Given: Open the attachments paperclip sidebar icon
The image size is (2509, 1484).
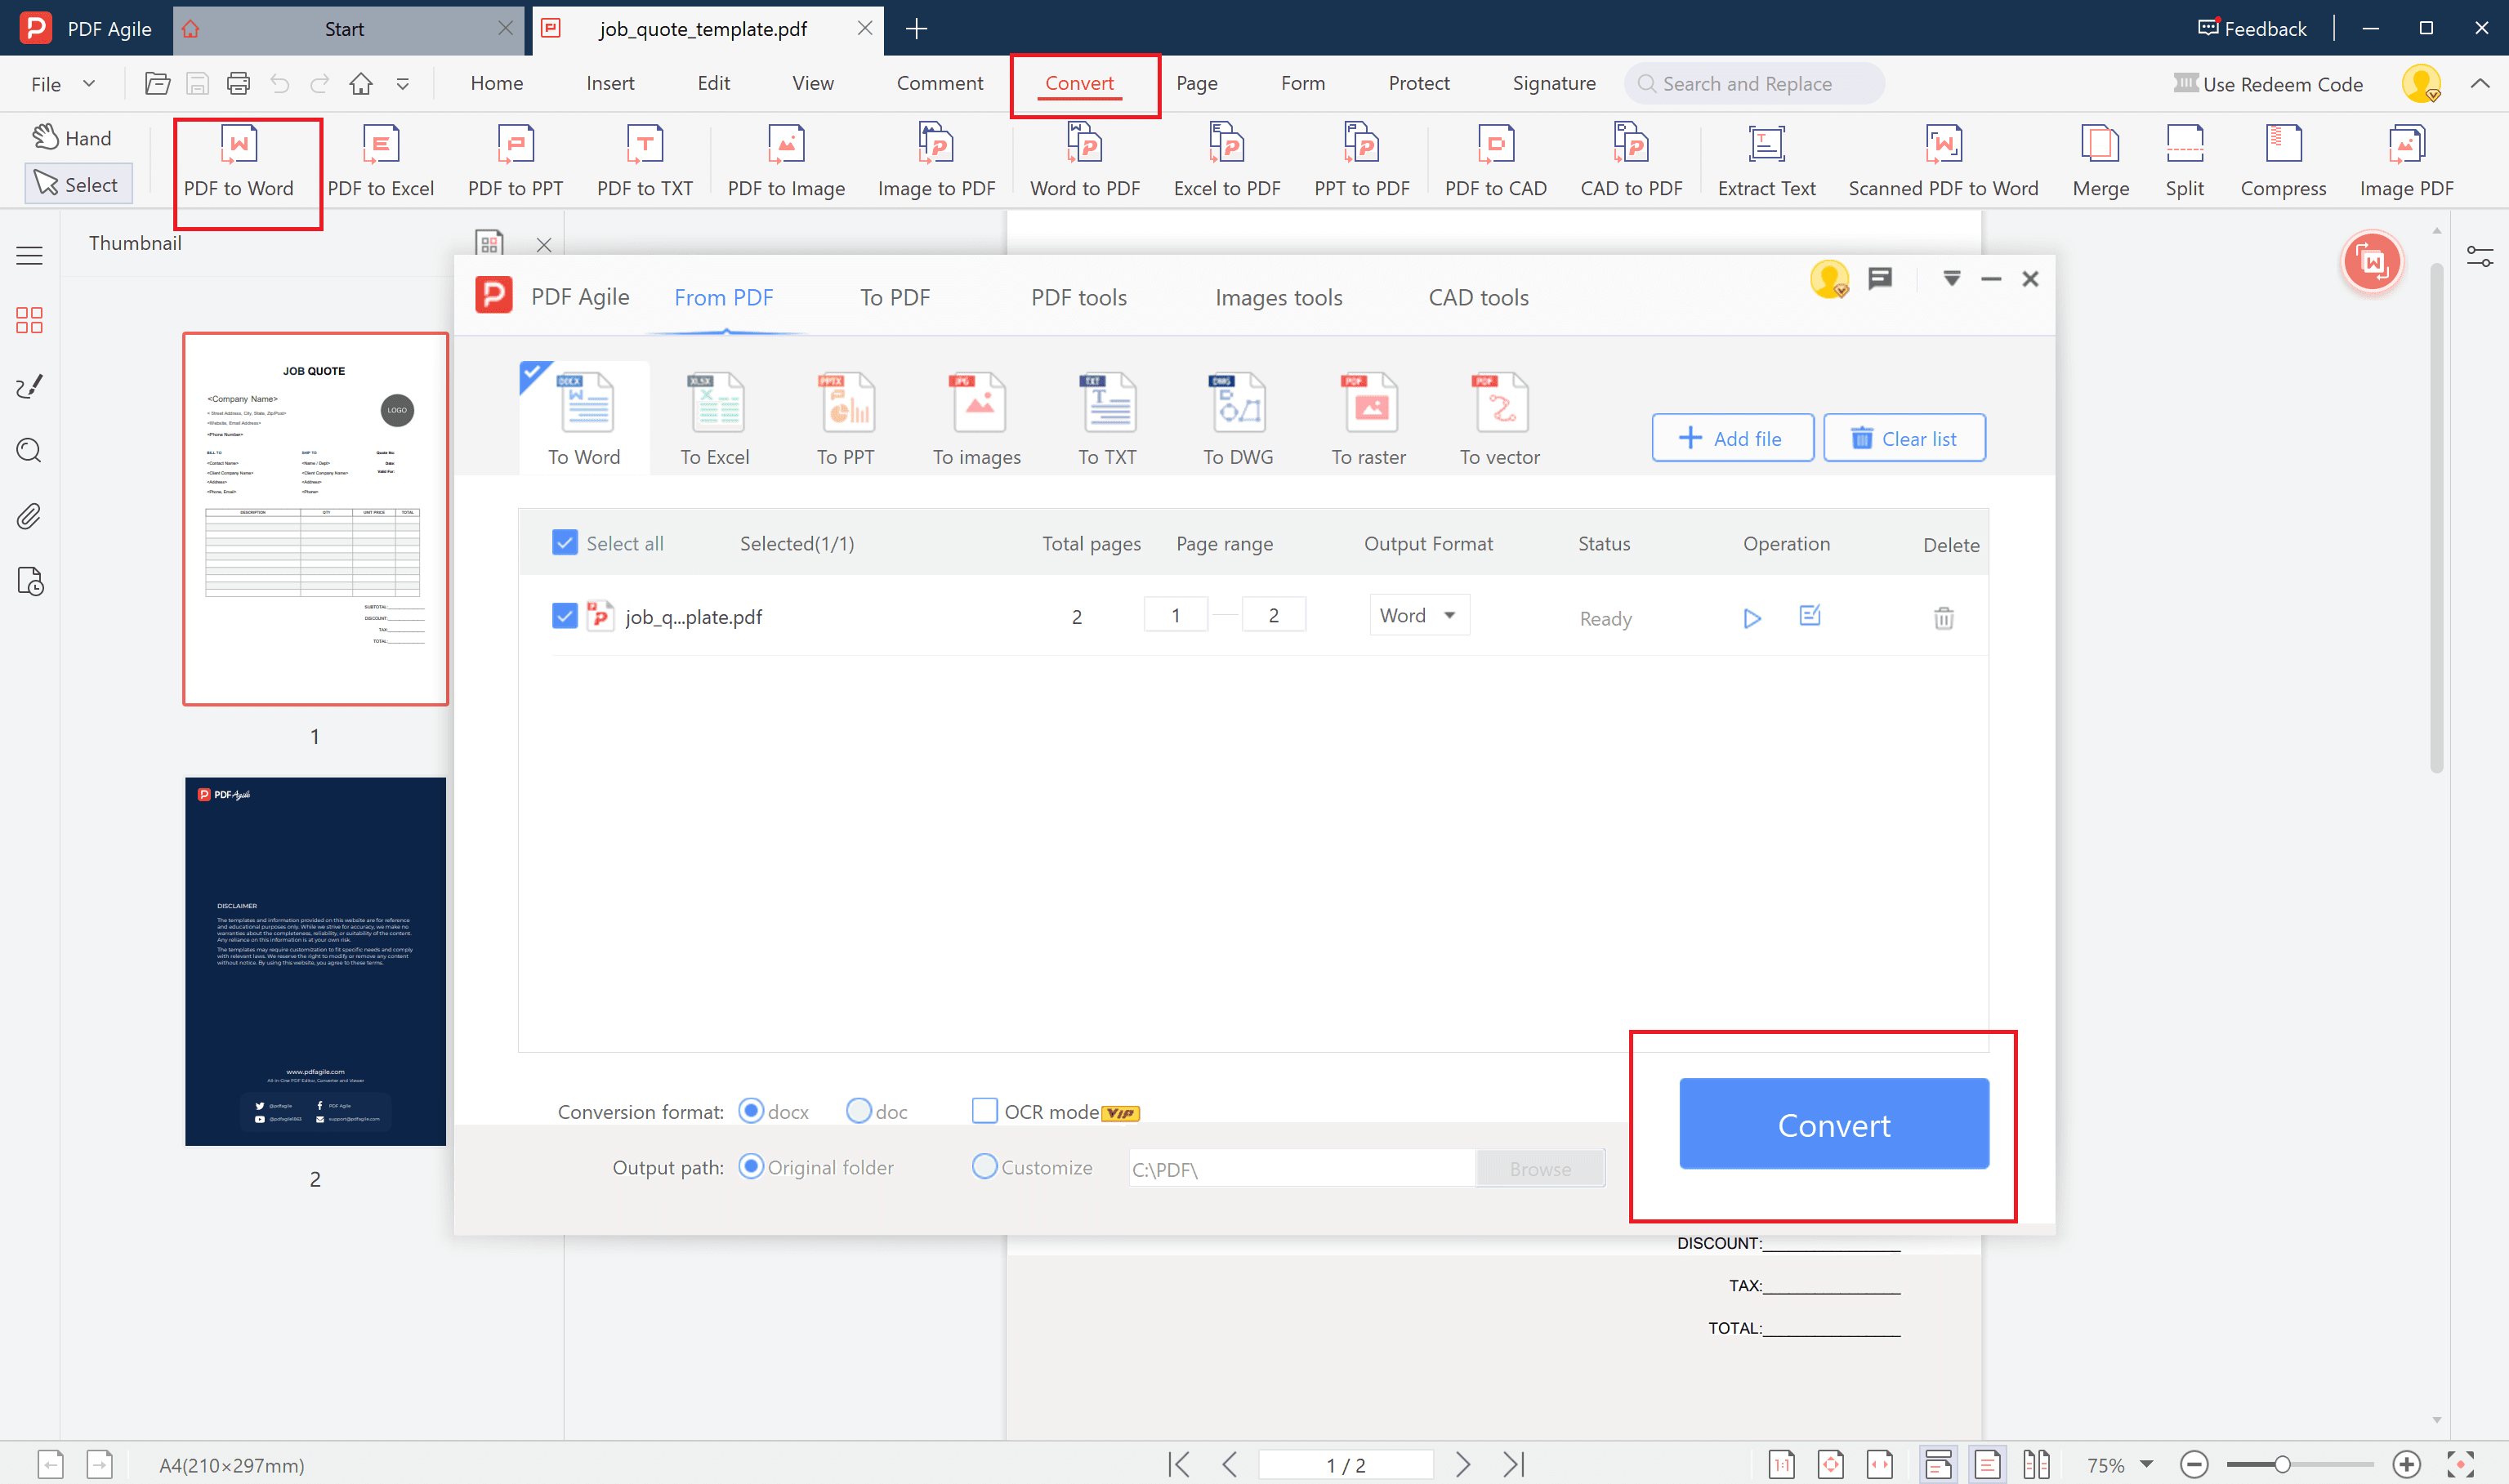Looking at the screenshot, I should pyautogui.click(x=29, y=516).
